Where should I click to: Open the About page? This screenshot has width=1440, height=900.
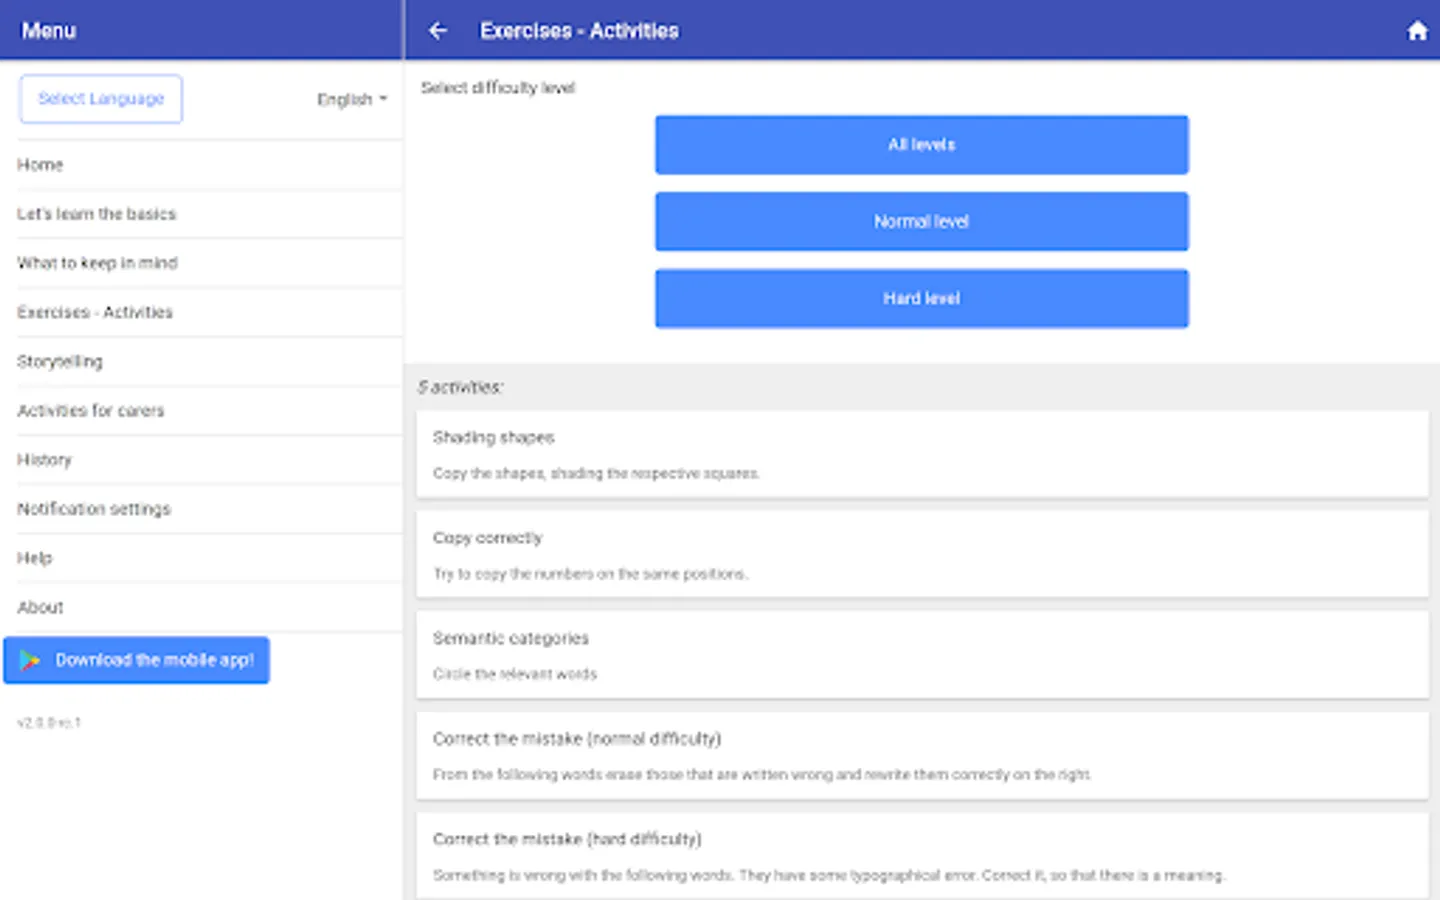(x=40, y=607)
